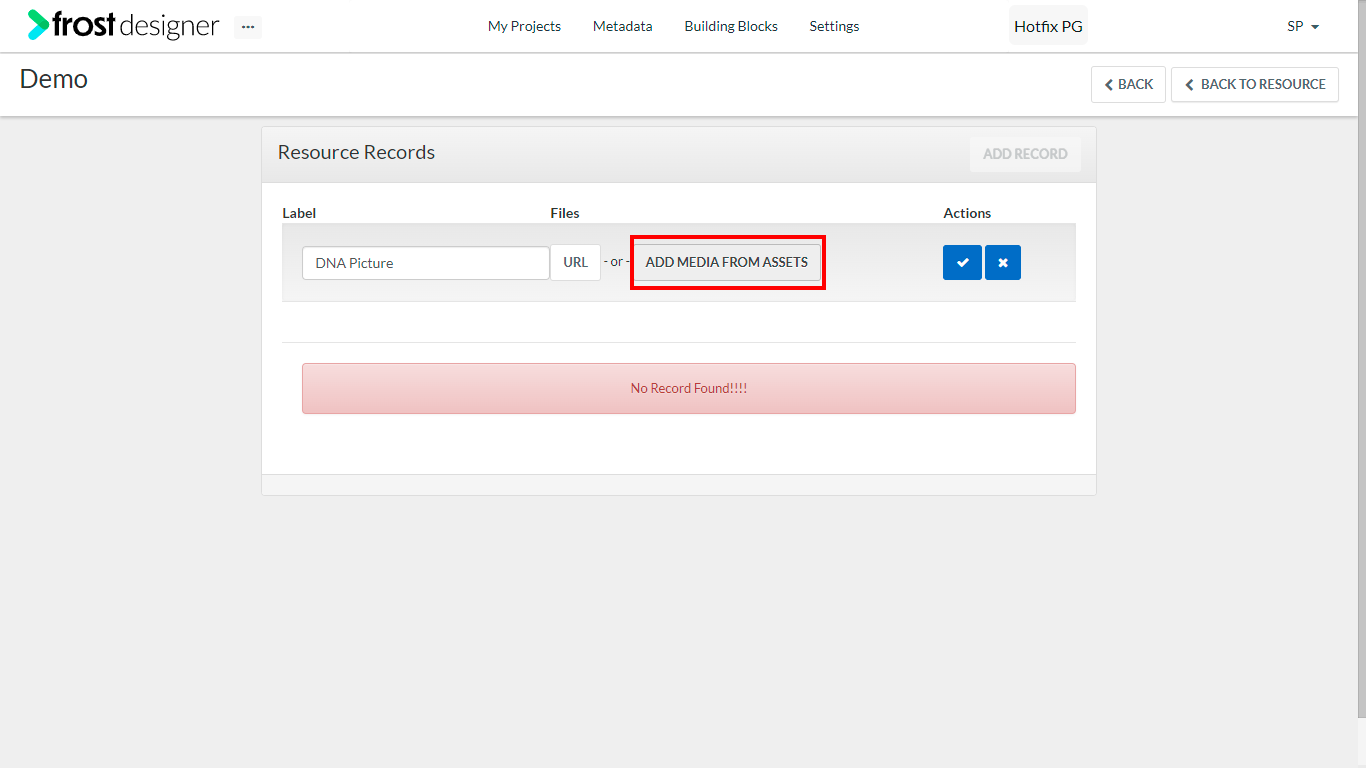The width and height of the screenshot is (1366, 768).
Task: Click the BACK button
Action: click(x=1128, y=84)
